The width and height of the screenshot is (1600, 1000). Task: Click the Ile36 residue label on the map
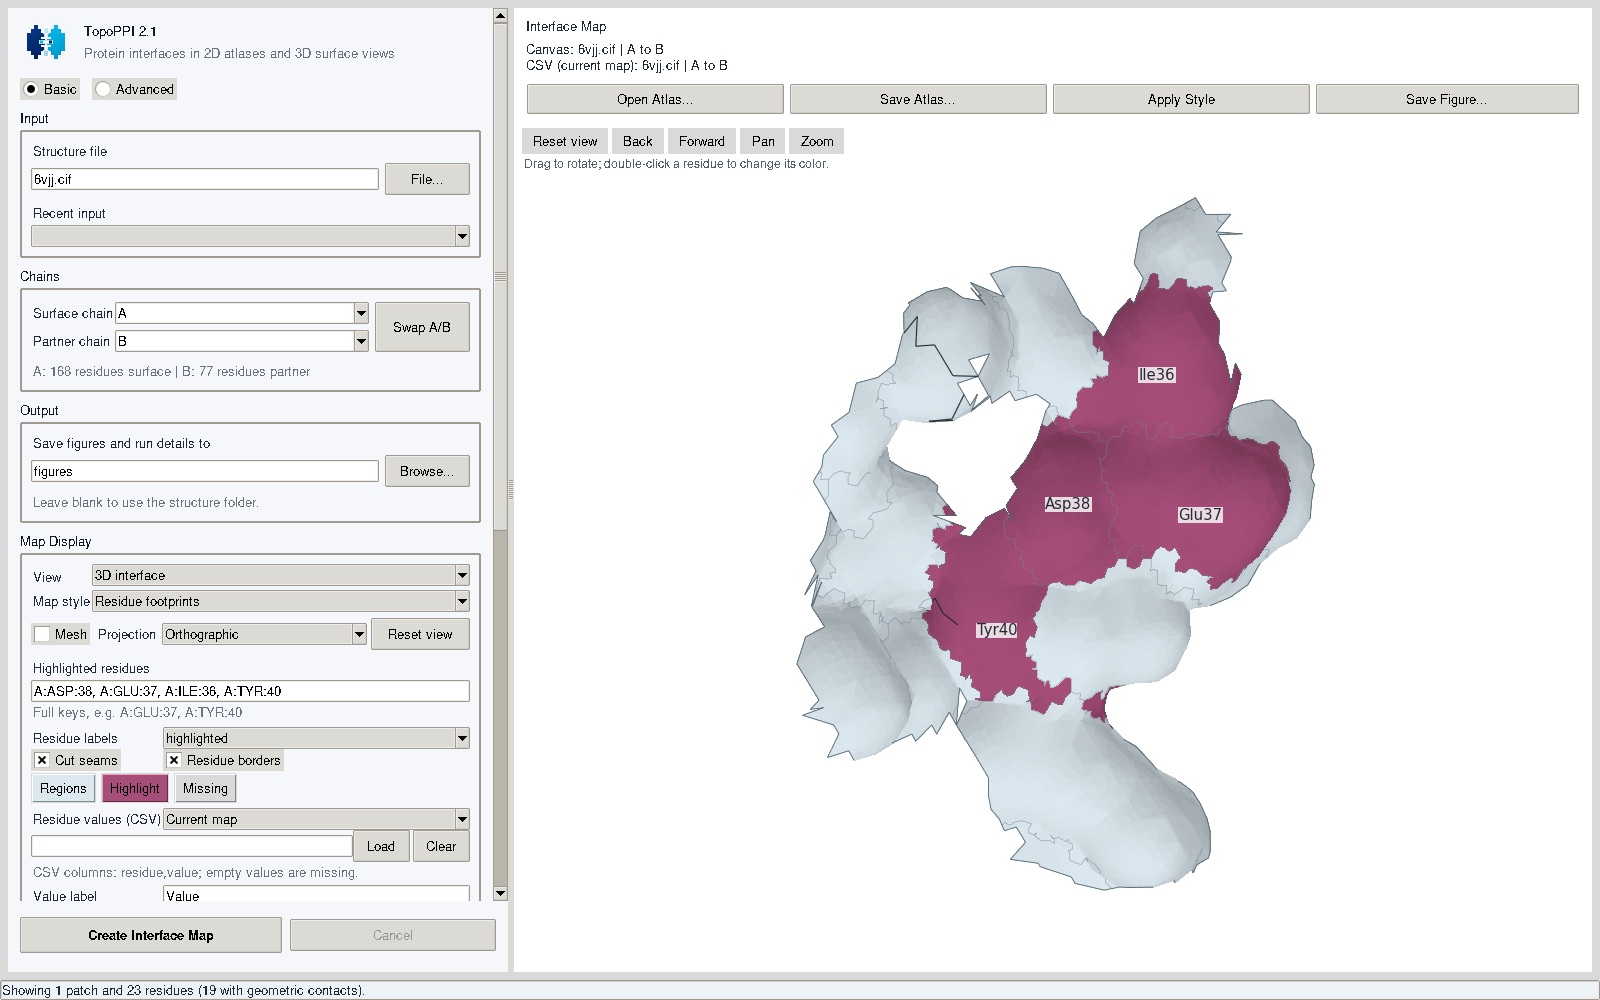pyautogui.click(x=1157, y=375)
